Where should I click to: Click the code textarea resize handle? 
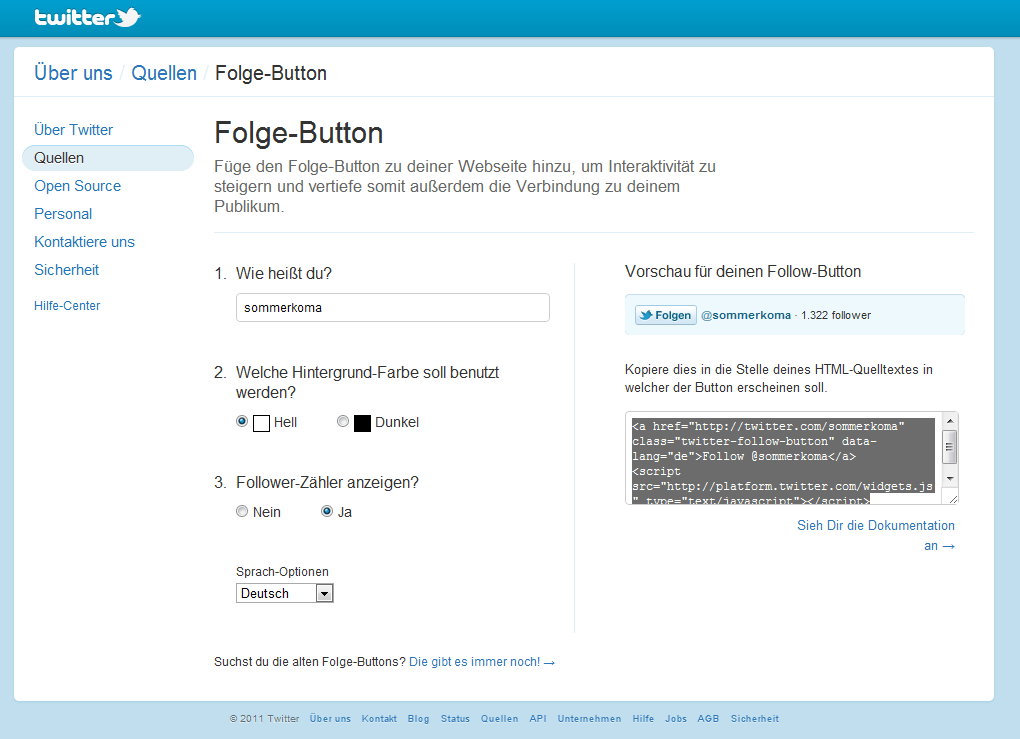(x=953, y=499)
